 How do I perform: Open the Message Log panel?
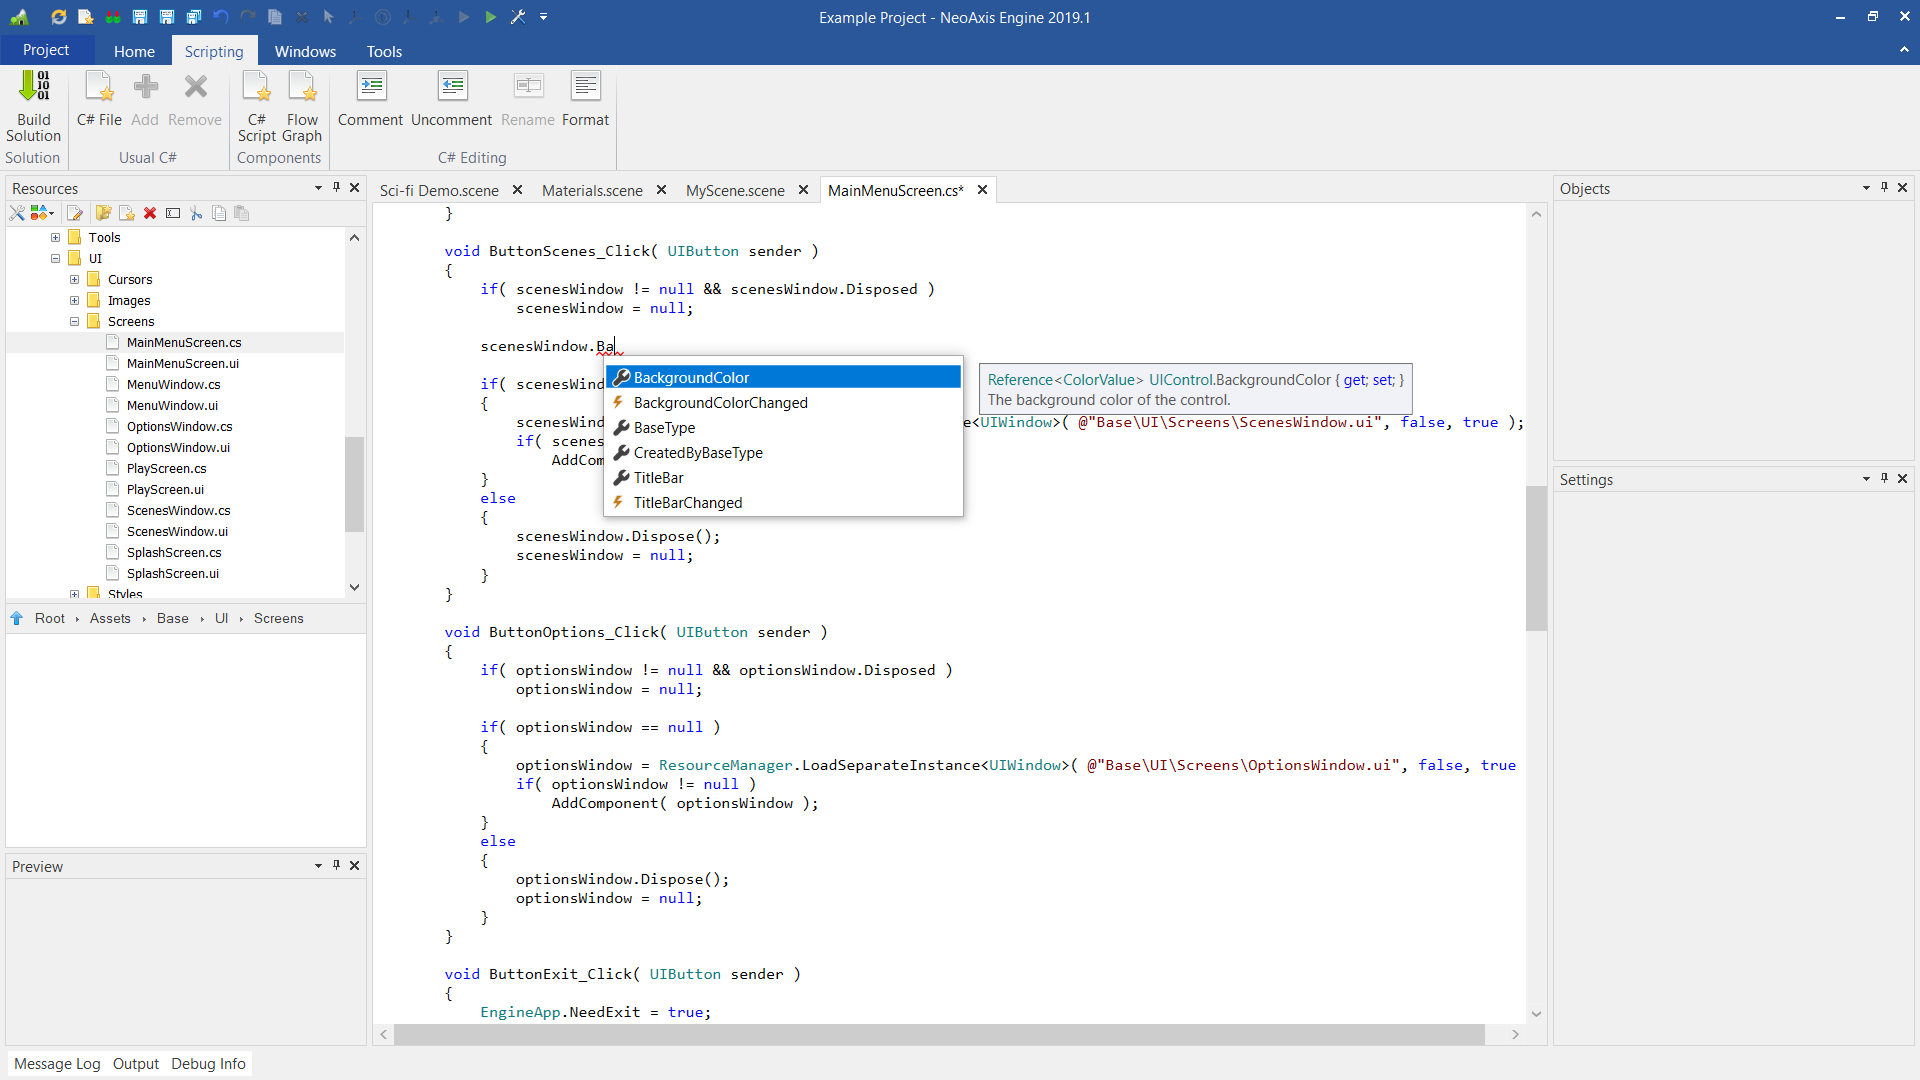(57, 1063)
